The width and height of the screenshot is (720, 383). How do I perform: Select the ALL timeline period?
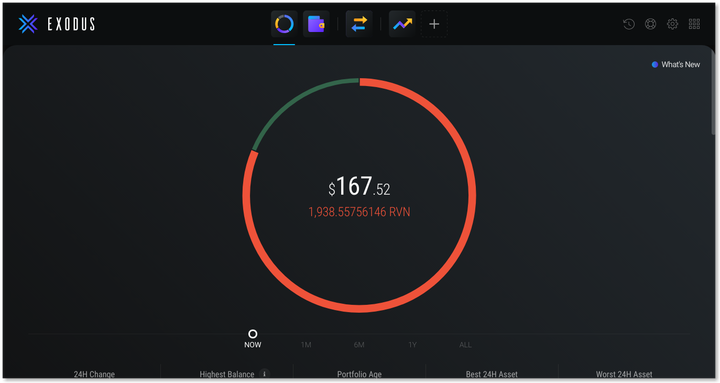(465, 345)
